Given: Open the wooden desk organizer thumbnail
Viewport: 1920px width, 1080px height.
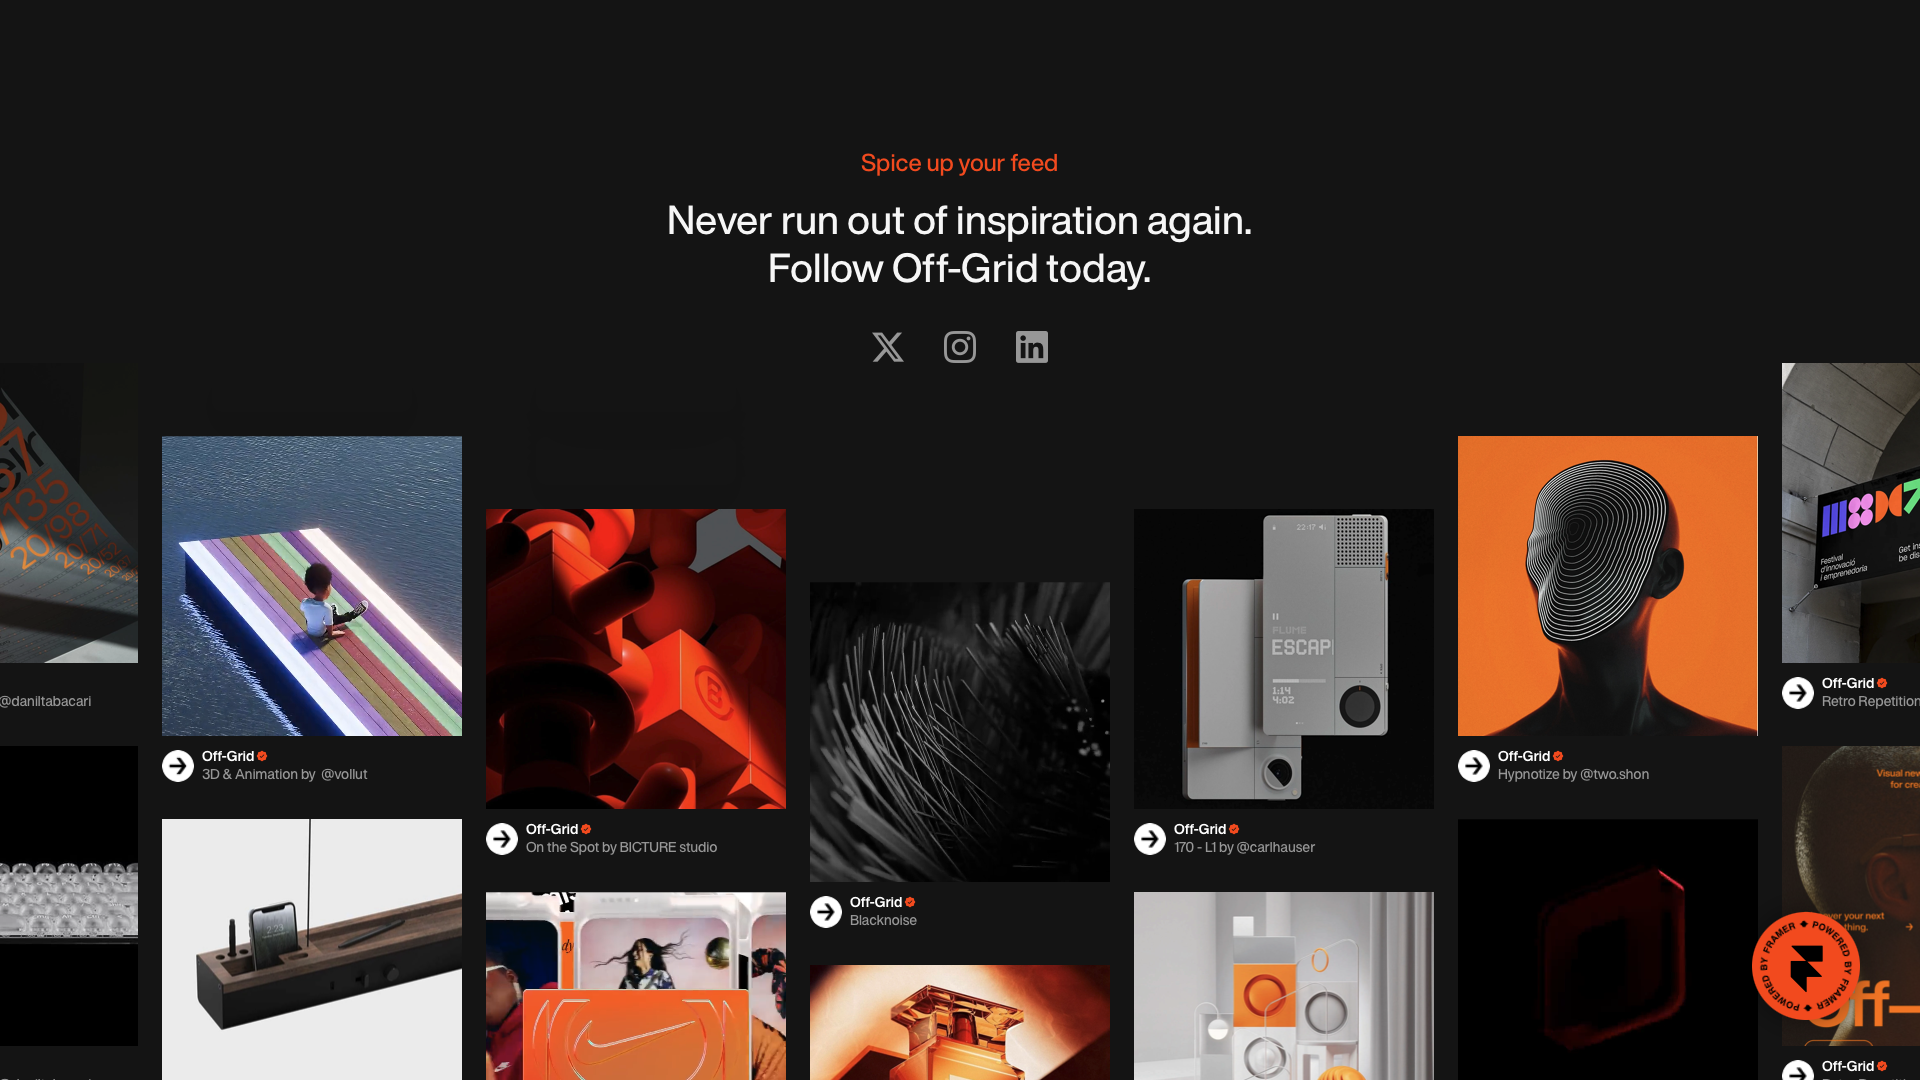Looking at the screenshot, I should click(312, 950).
